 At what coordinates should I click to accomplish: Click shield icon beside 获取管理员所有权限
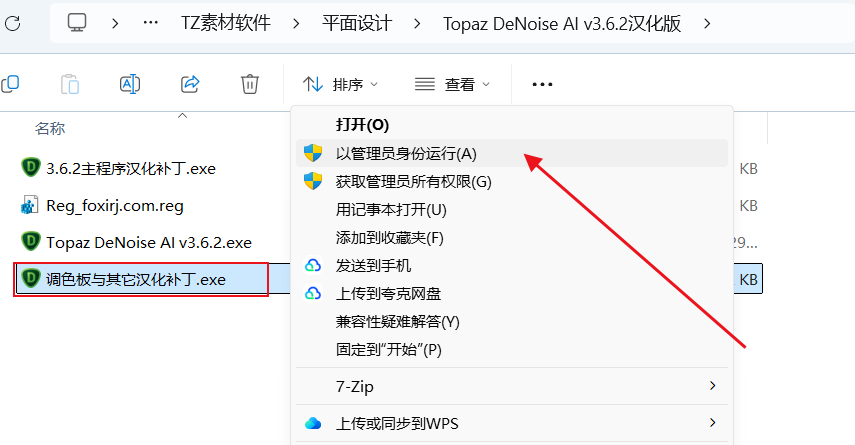pos(313,181)
